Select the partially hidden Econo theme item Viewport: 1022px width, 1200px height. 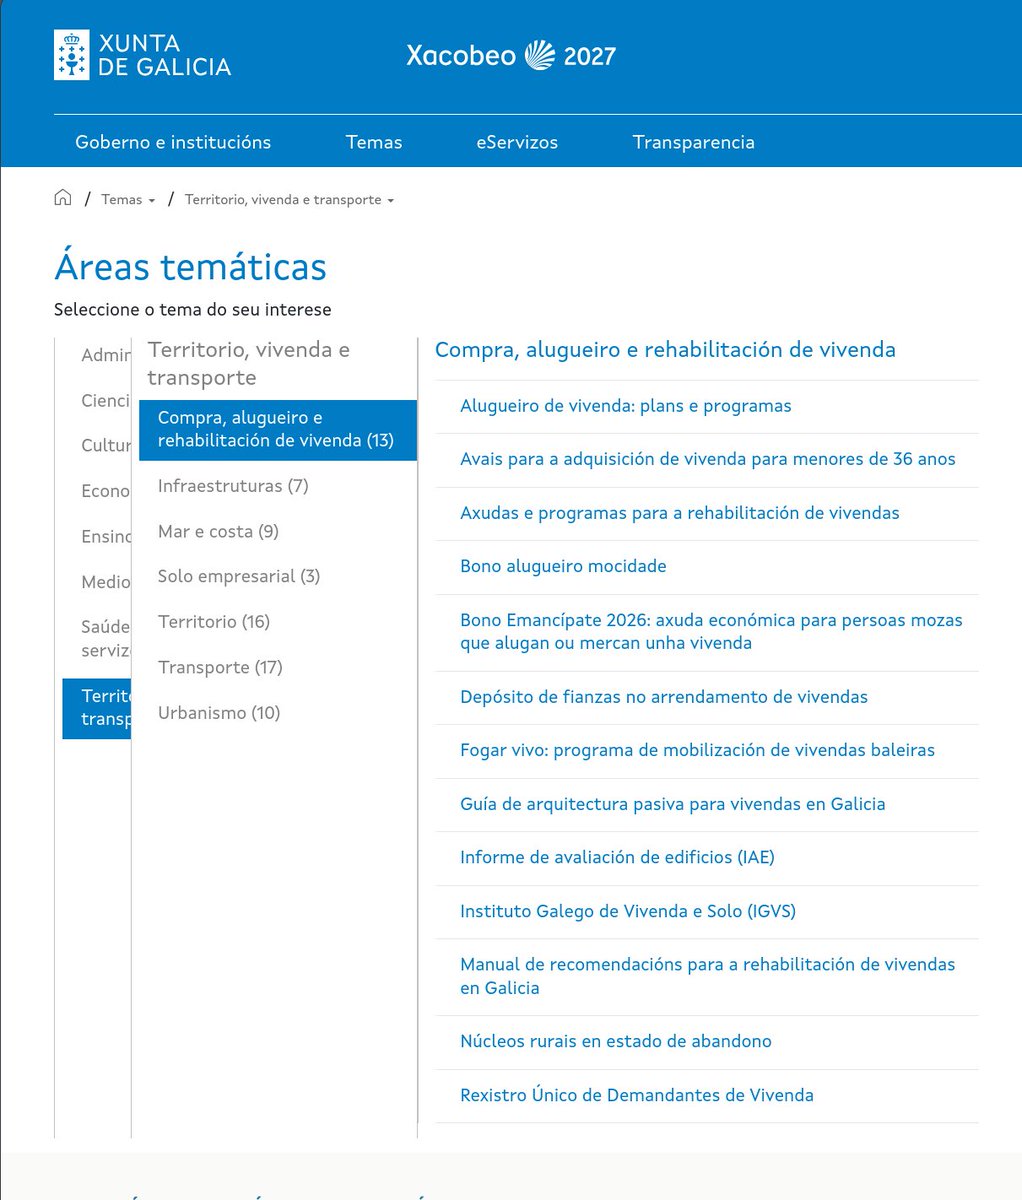pyautogui.click(x=105, y=491)
